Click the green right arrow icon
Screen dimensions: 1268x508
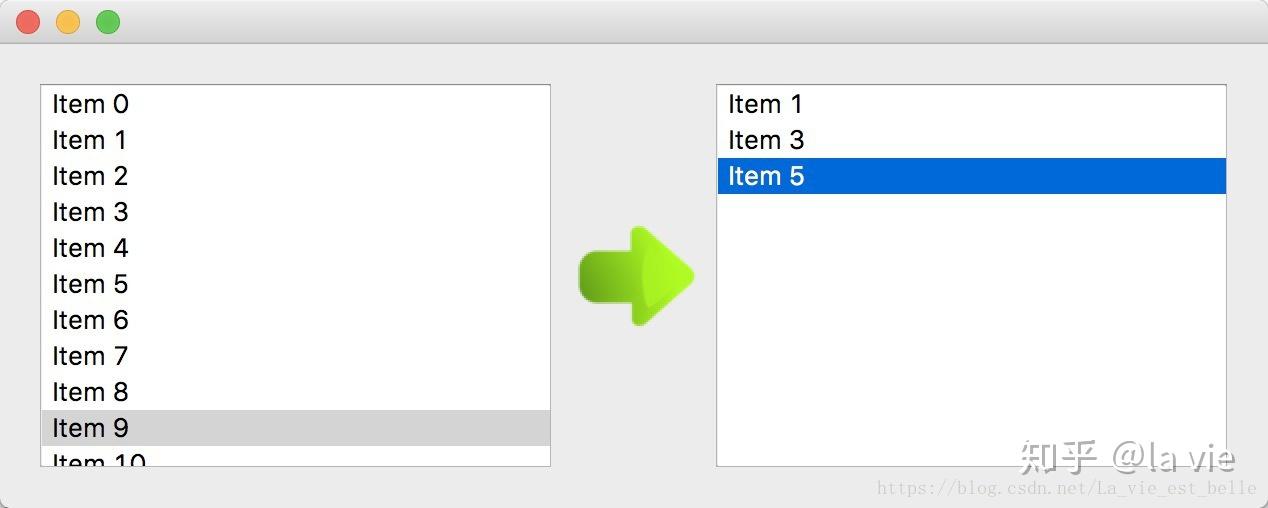click(636, 276)
